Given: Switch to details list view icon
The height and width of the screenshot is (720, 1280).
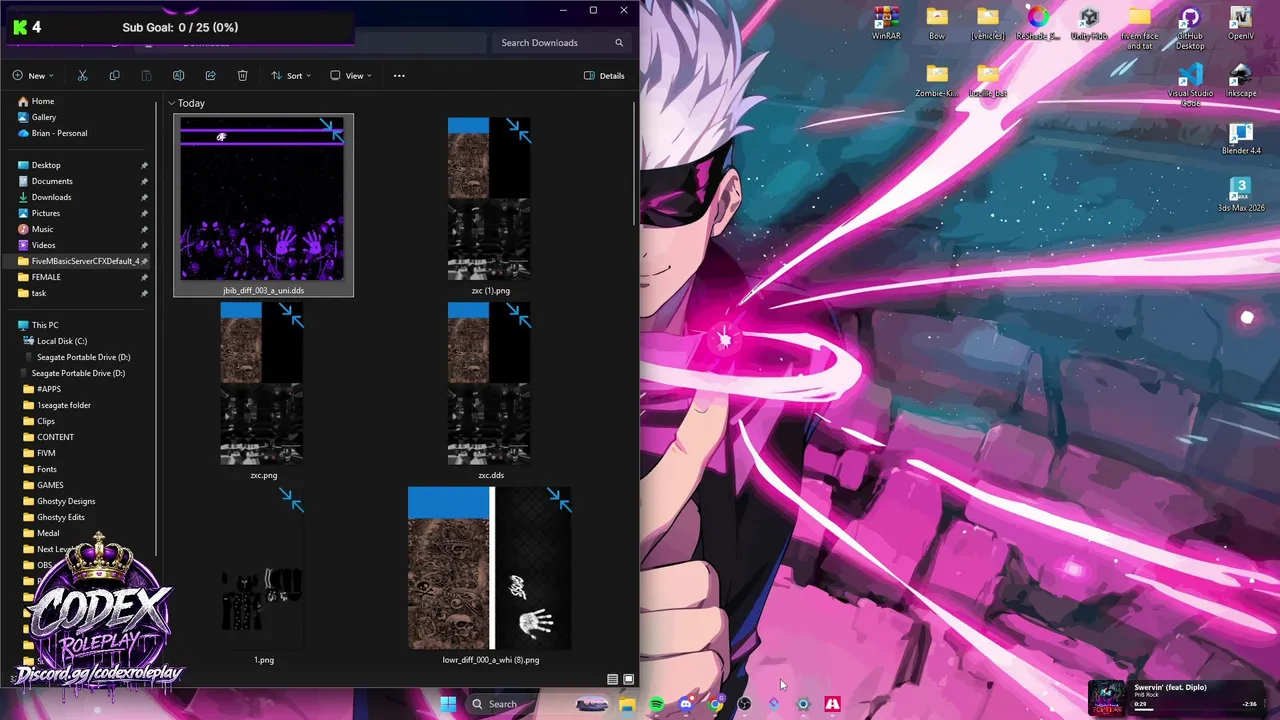Looking at the screenshot, I should (x=613, y=680).
